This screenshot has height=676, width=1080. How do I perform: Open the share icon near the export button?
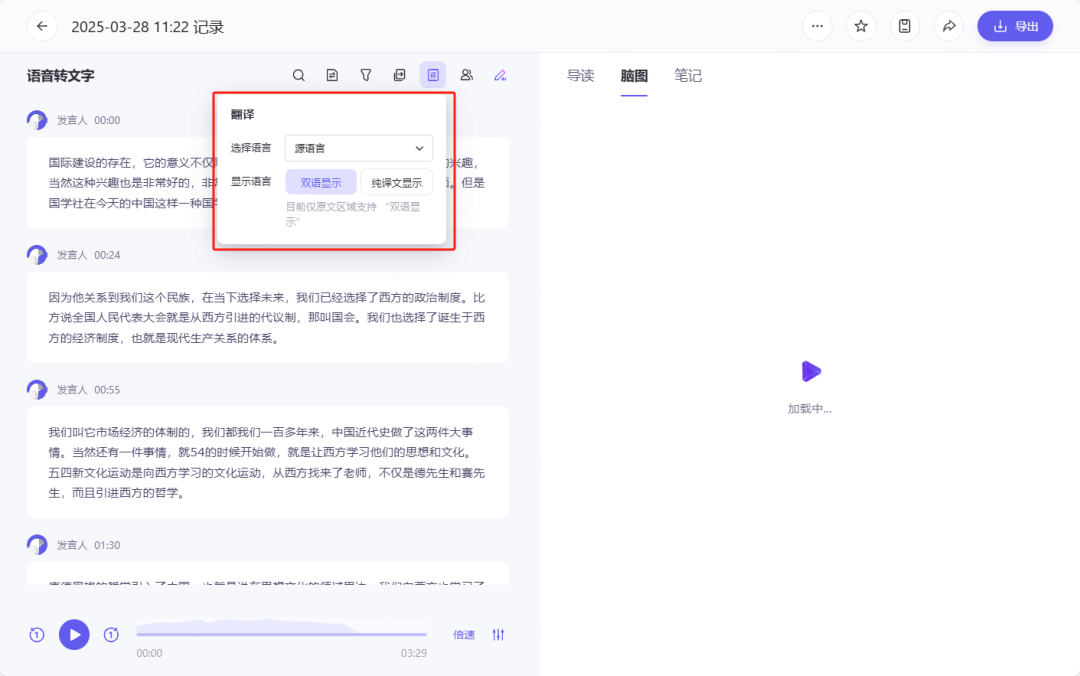(949, 25)
